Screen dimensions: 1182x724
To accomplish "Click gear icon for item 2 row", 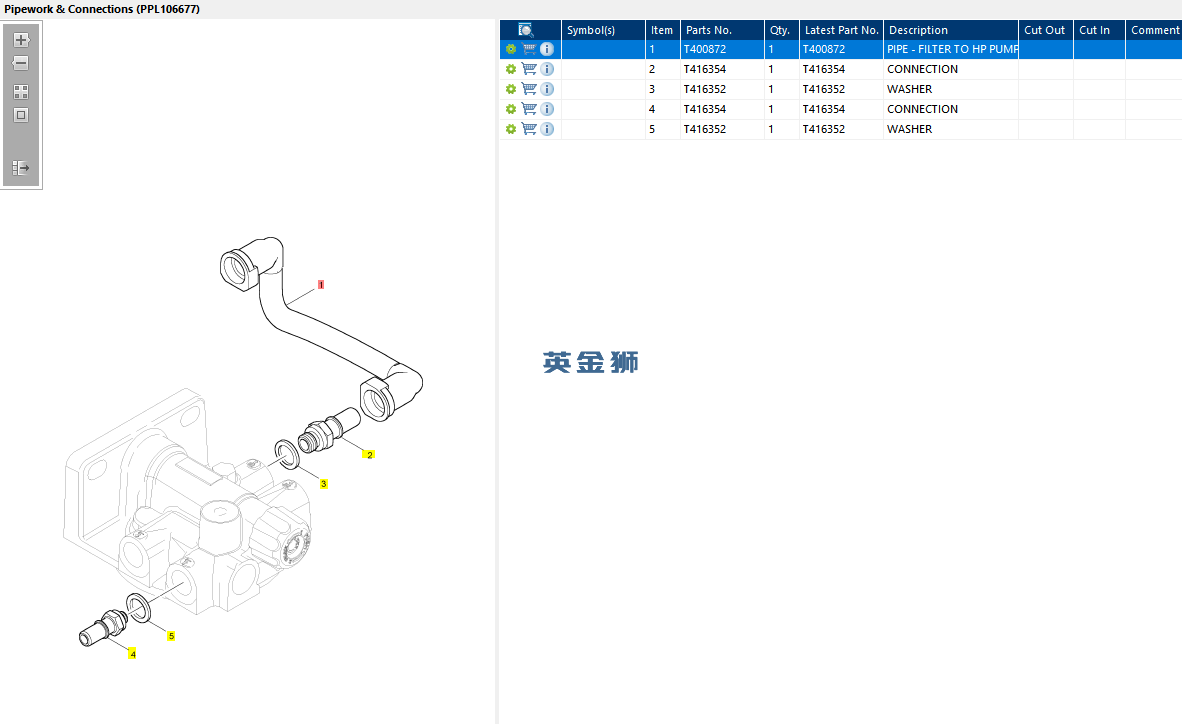I will click(x=511, y=69).
